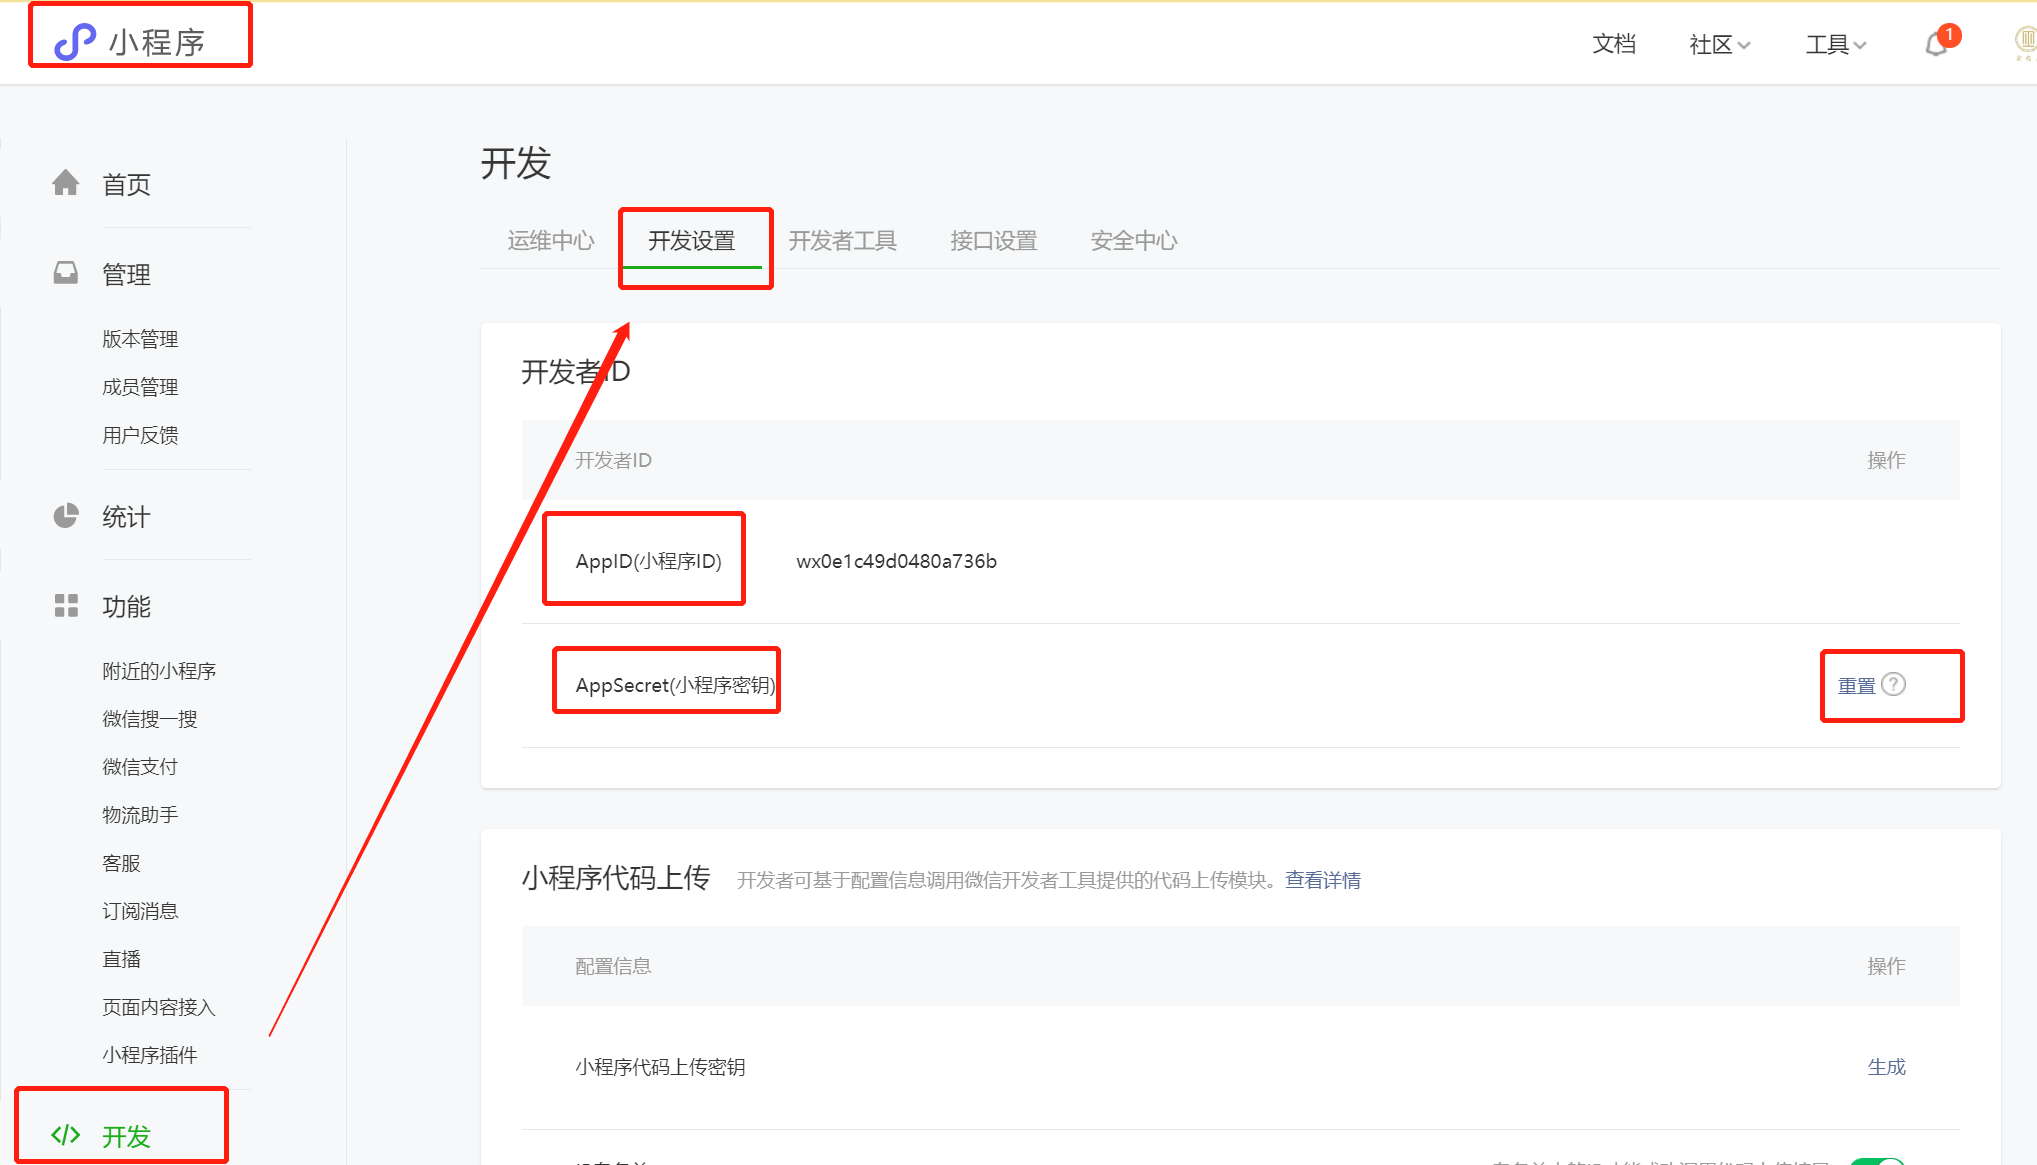Open the notification bell icon
Image resolution: width=2037 pixels, height=1165 pixels.
[1937, 44]
